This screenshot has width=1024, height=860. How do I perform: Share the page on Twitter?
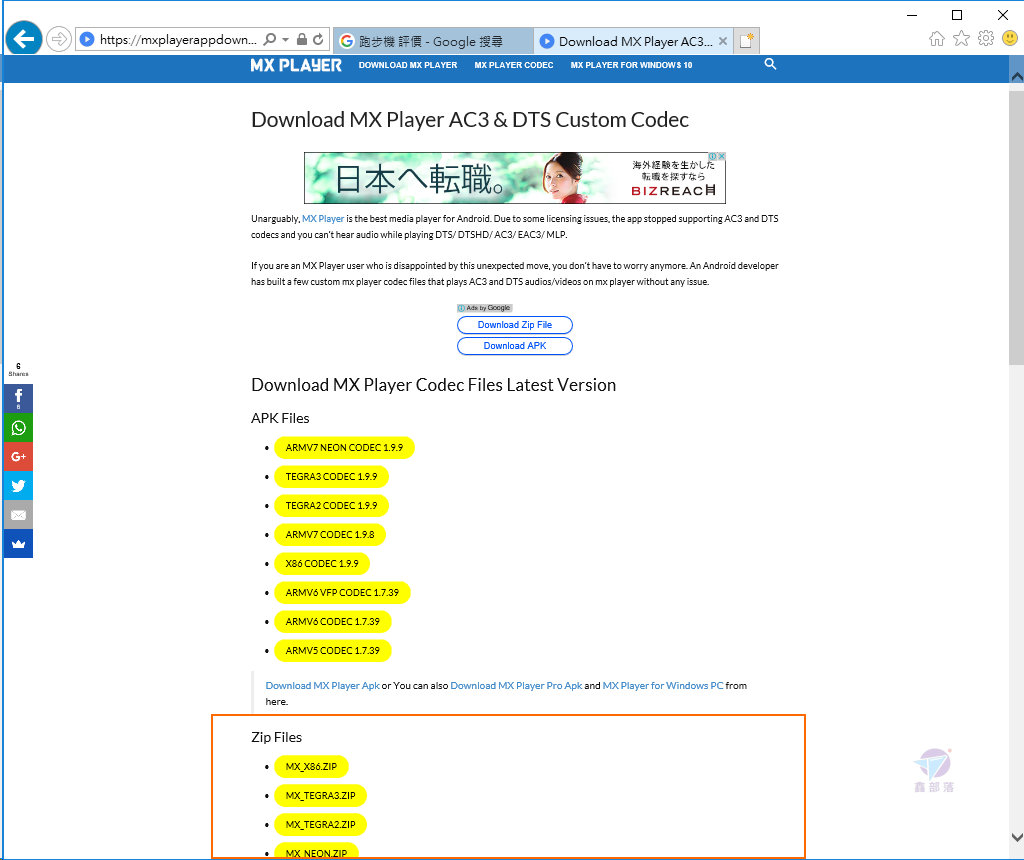(18, 486)
